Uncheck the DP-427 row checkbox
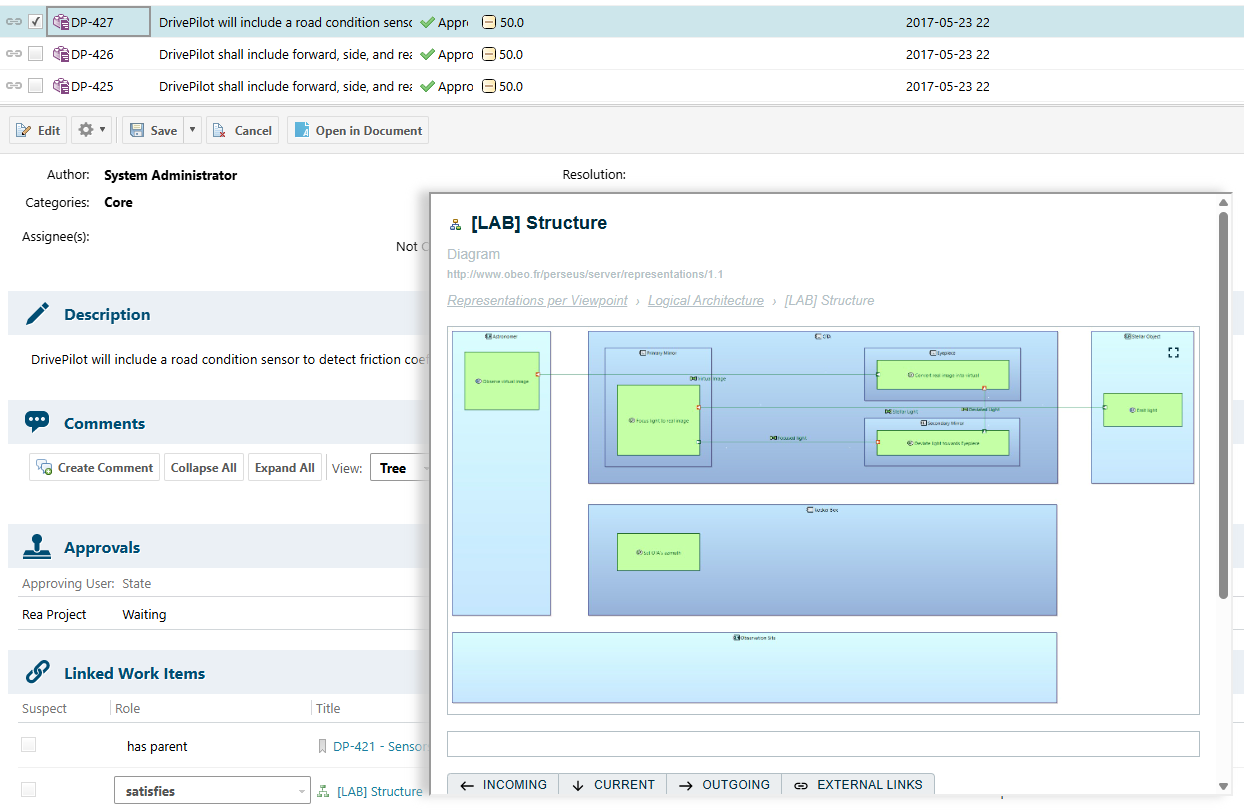1244x812 pixels. (35, 21)
